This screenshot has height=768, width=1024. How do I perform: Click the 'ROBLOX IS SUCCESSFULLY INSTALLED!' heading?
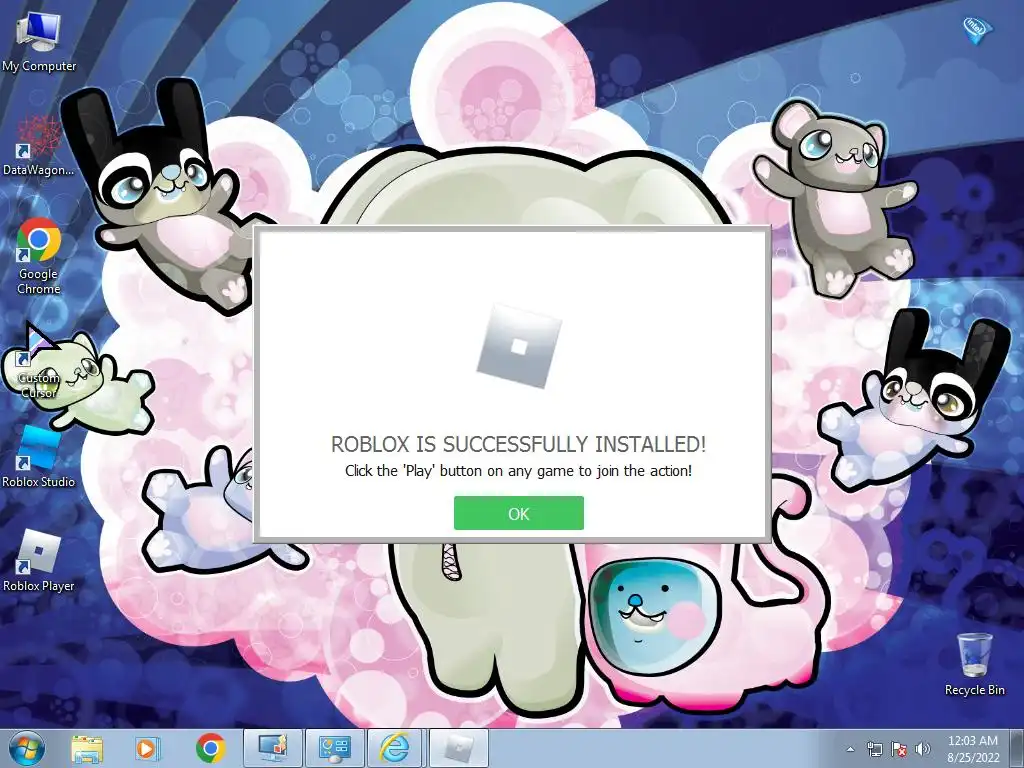point(519,444)
